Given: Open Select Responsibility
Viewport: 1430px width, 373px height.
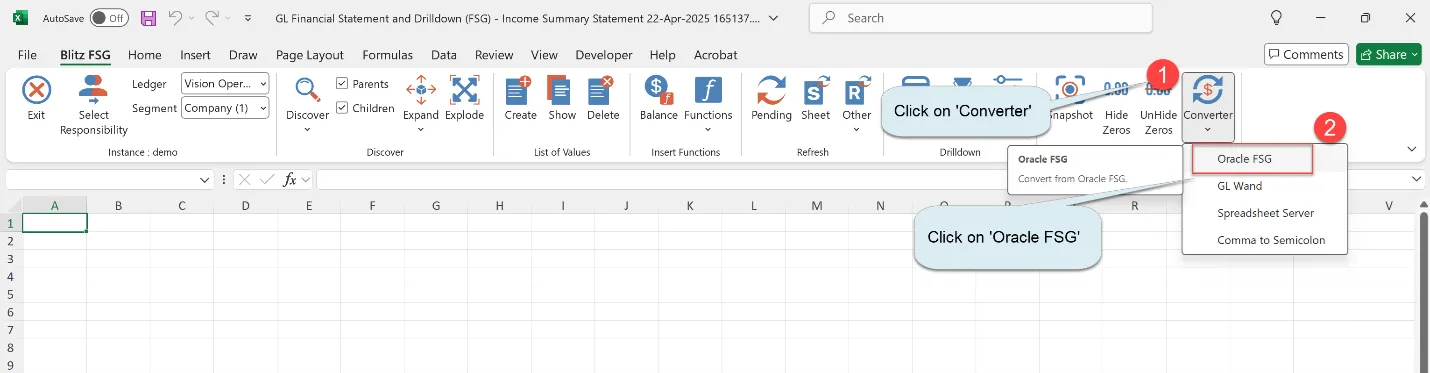Looking at the screenshot, I should (x=94, y=105).
